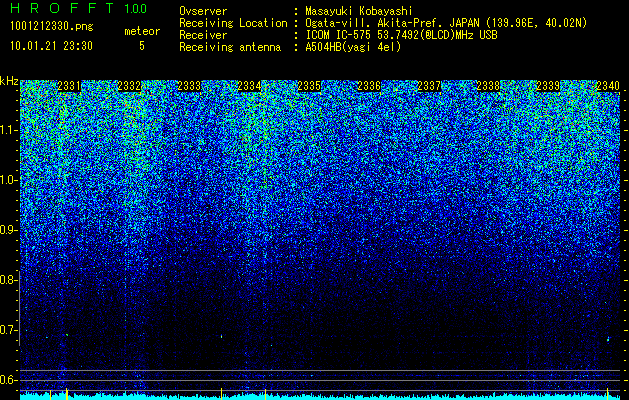Click the file name 1001212330.png

coord(52,26)
